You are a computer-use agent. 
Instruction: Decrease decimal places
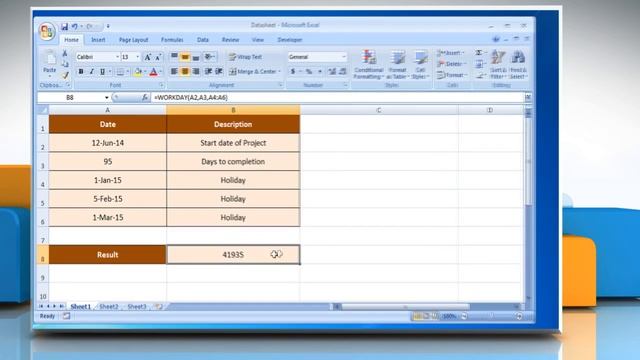pyautogui.click(x=343, y=72)
